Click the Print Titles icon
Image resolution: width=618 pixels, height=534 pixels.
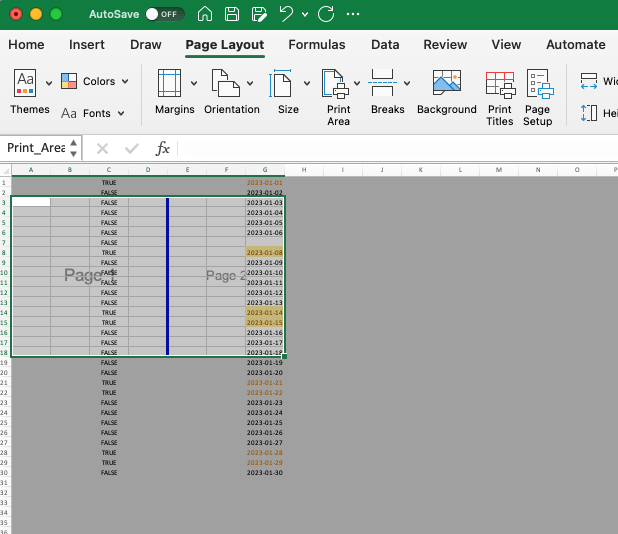501,85
